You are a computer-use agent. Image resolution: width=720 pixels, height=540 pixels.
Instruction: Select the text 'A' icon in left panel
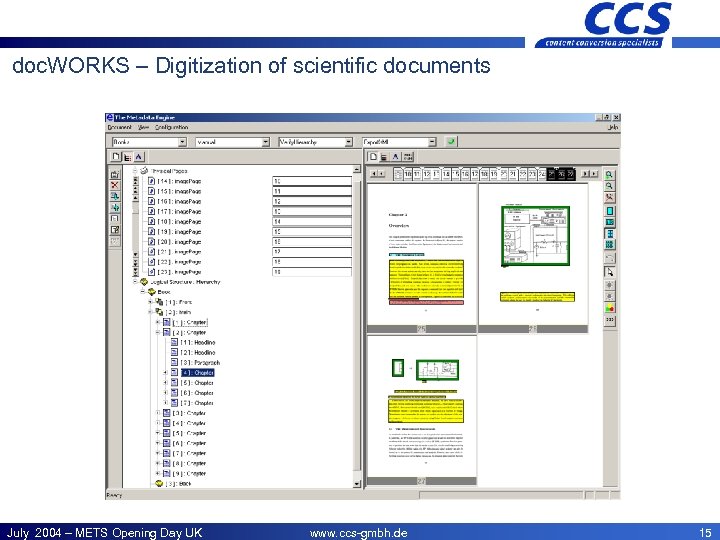pyautogui.click(x=139, y=157)
